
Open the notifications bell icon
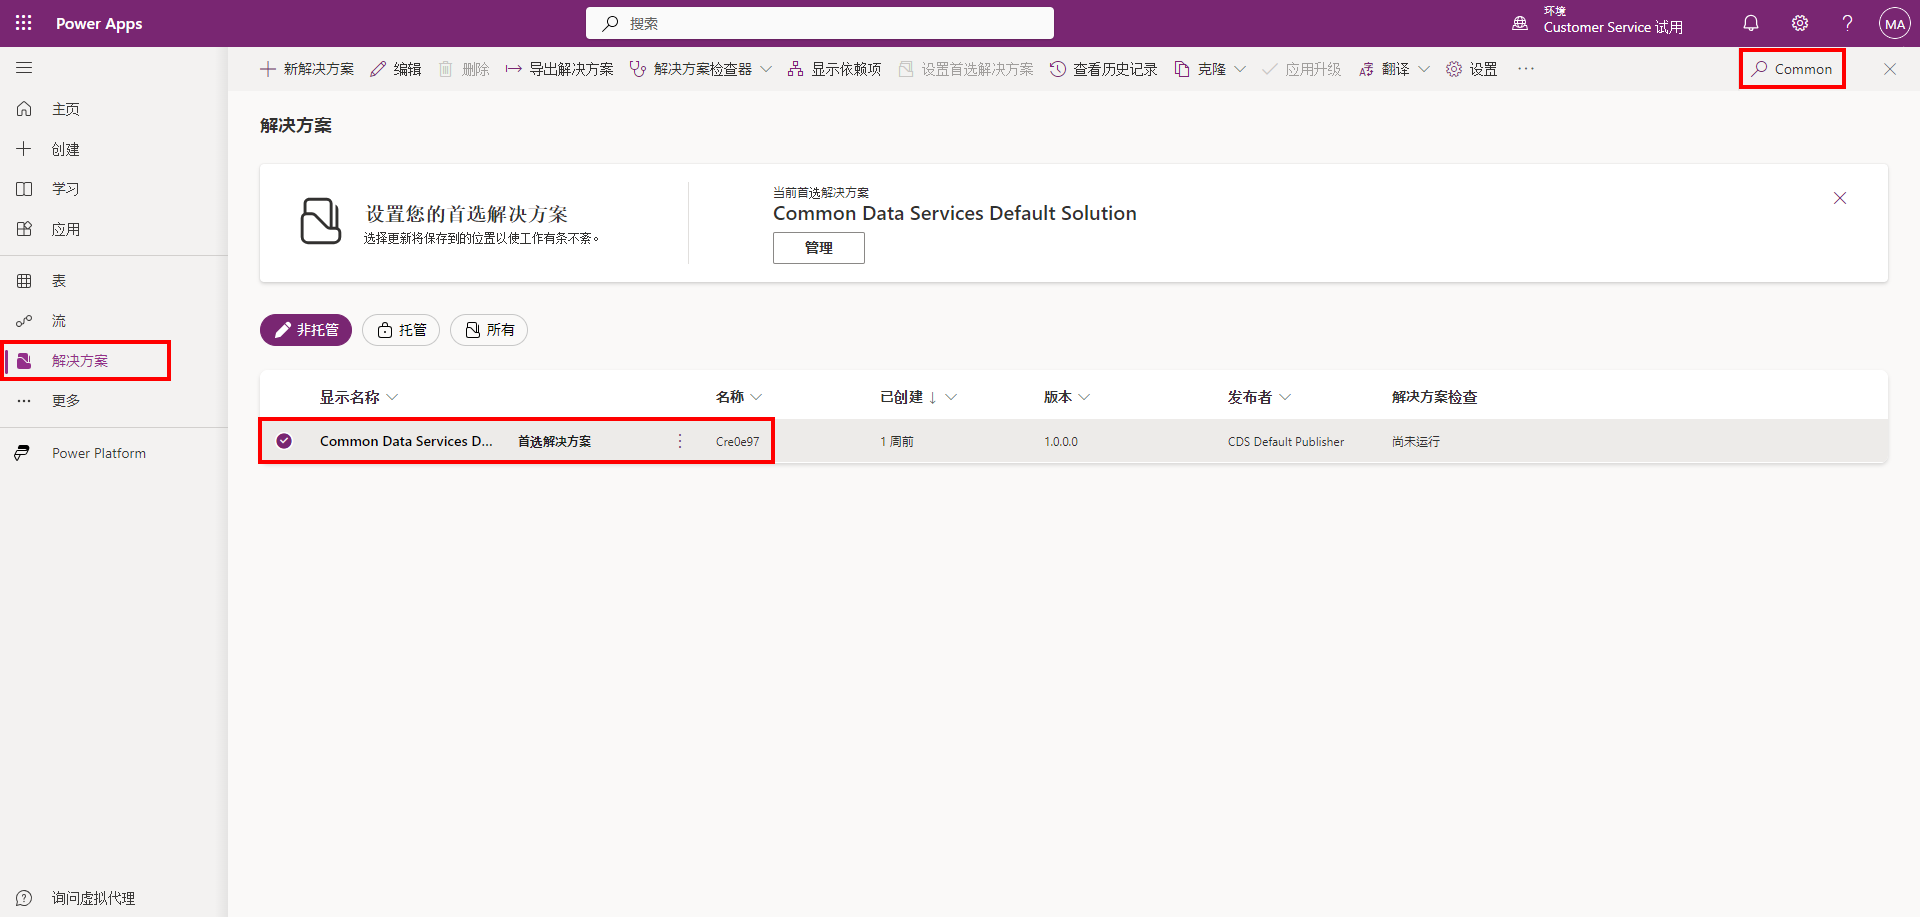(1750, 23)
